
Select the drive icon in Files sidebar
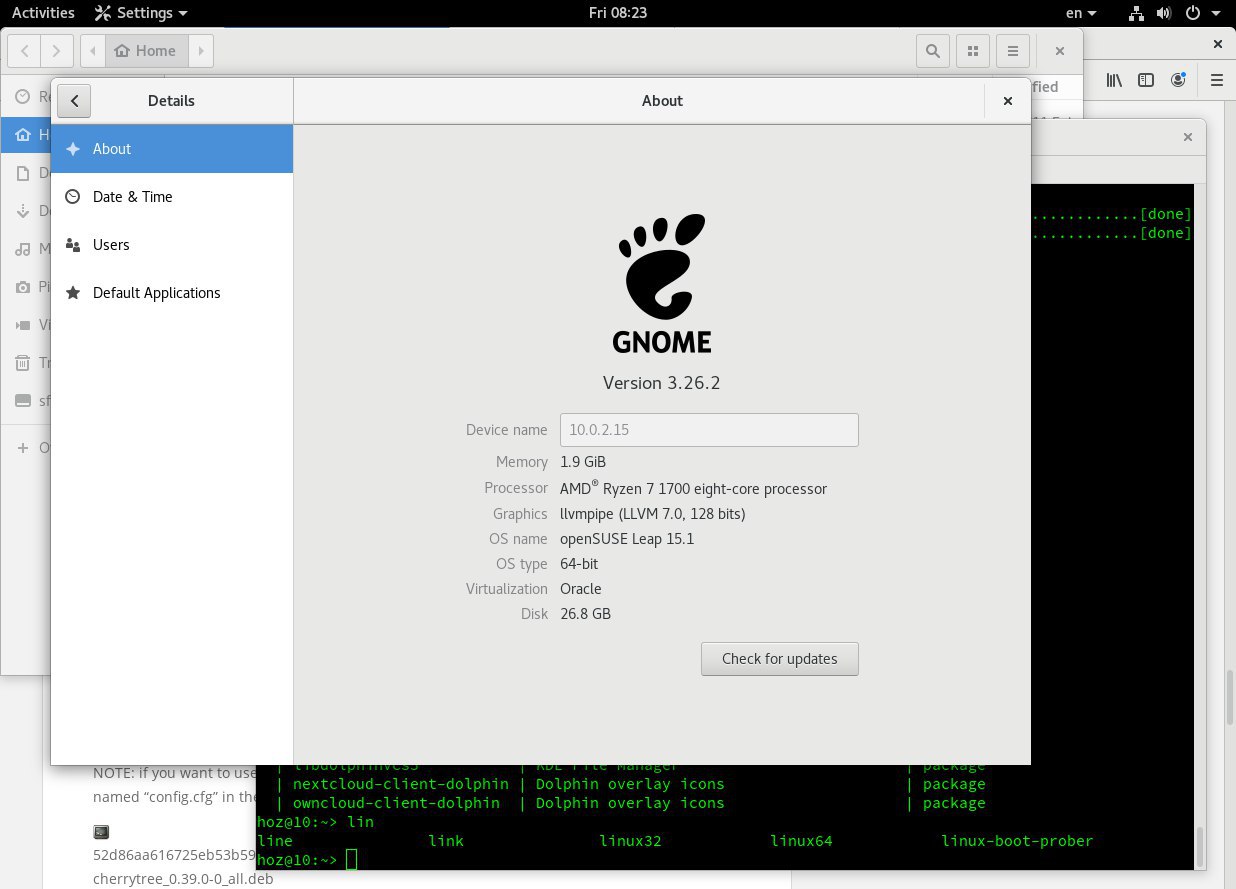tap(23, 401)
